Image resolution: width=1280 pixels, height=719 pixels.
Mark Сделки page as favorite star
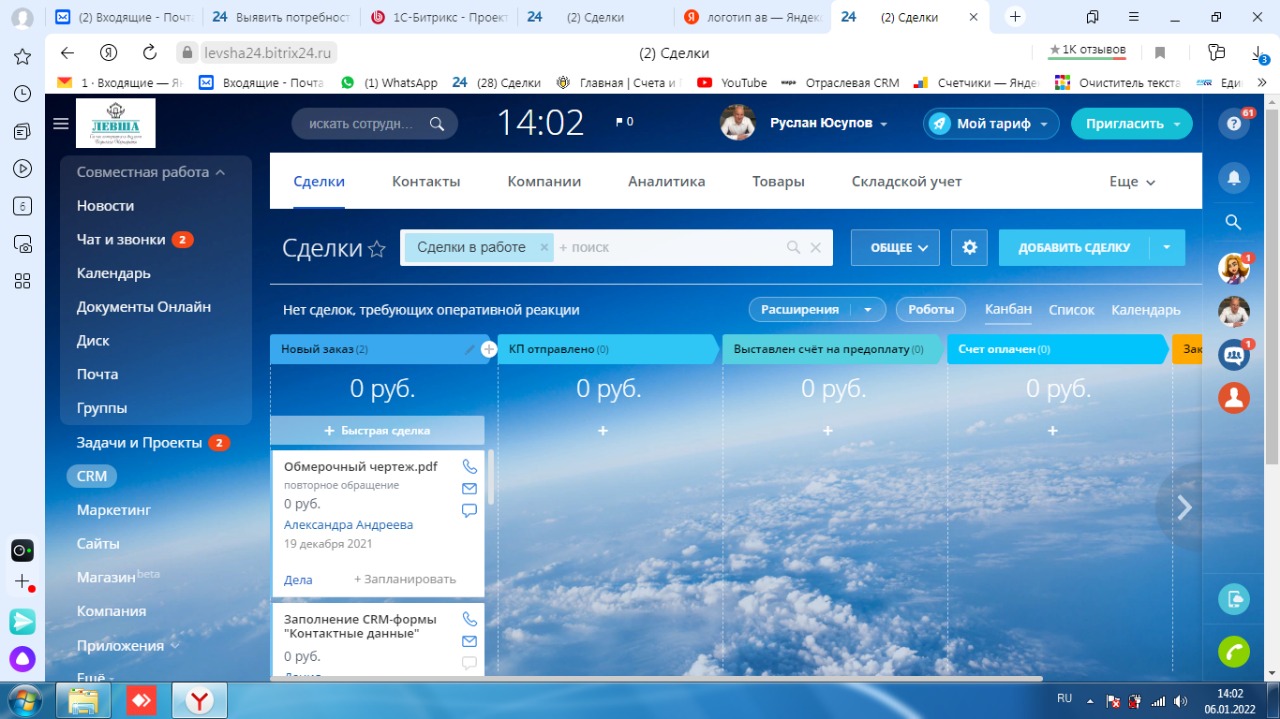coord(377,249)
